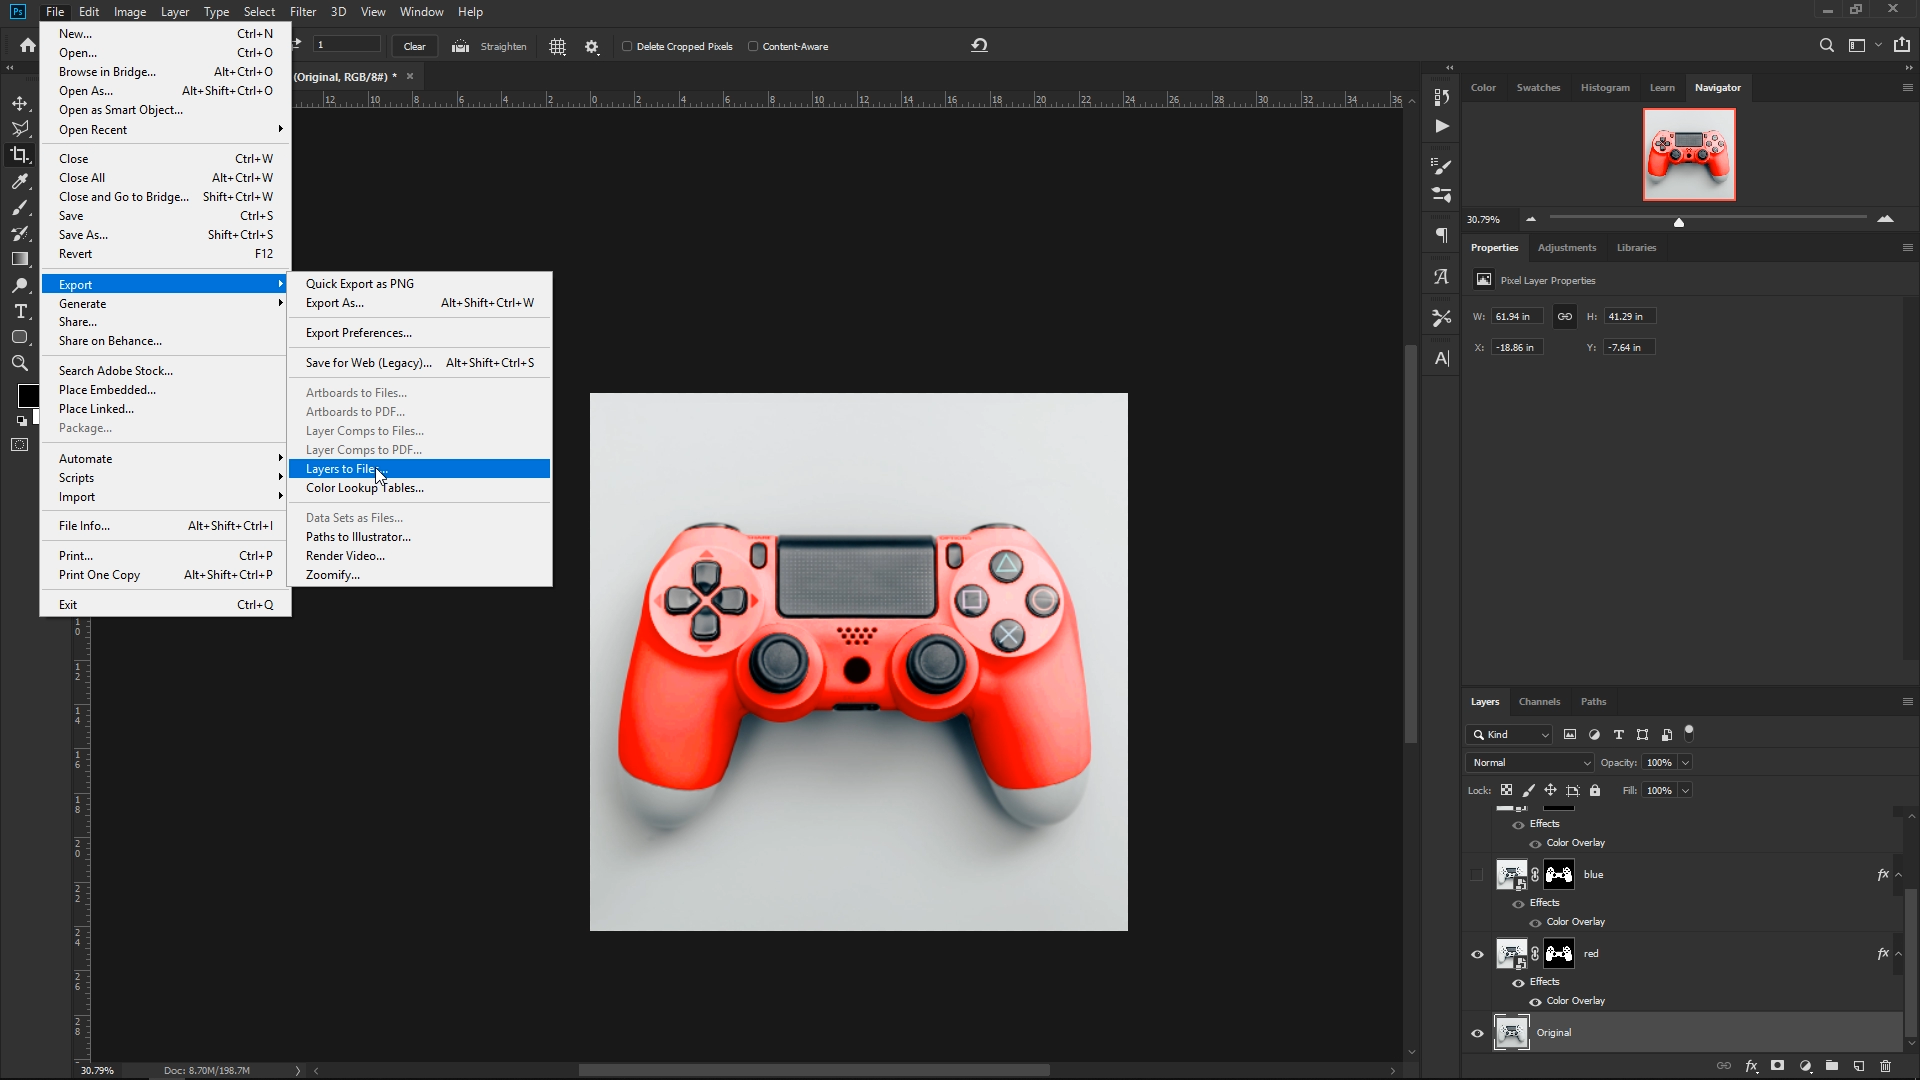The width and height of the screenshot is (1920, 1080).
Task: Expand the Generate submenu
Action: coord(165,304)
